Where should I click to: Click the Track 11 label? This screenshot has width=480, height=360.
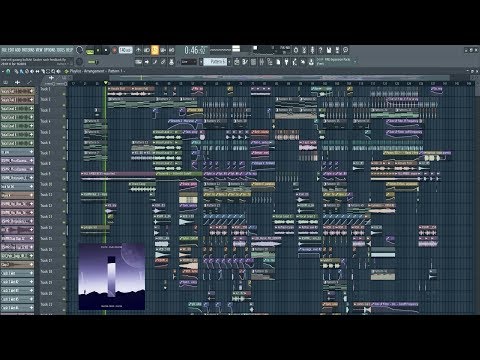tap(46, 195)
